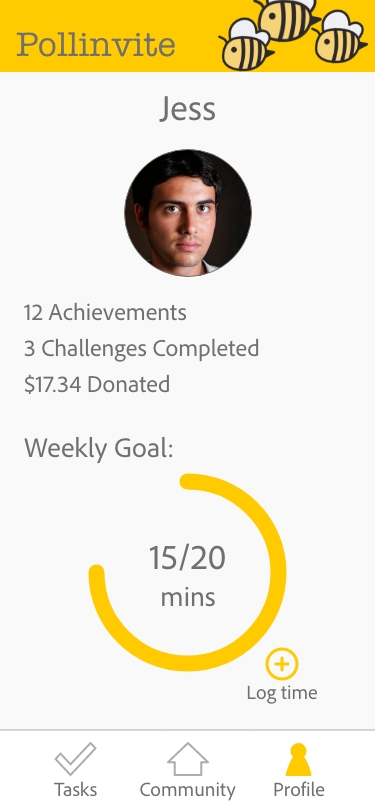Open the $17.34 Donated entry
Screen dimensions: 375x812
click(x=97, y=385)
